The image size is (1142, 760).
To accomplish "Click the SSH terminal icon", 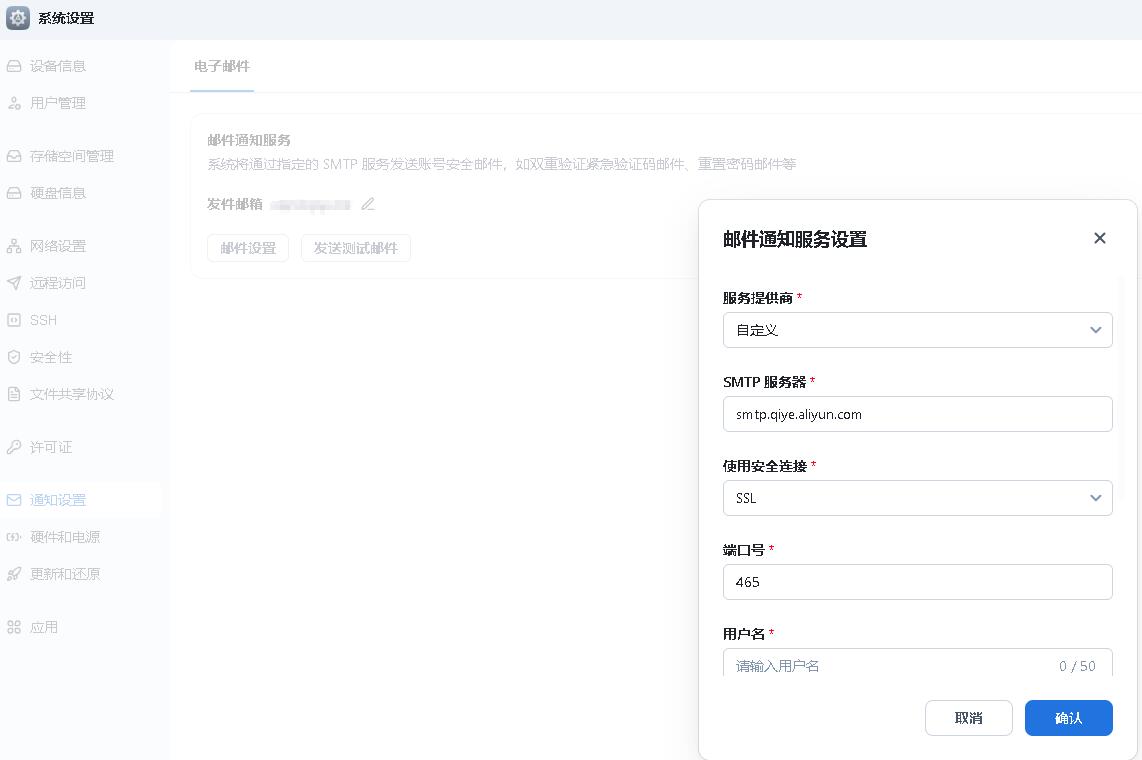I will pyautogui.click(x=14, y=320).
